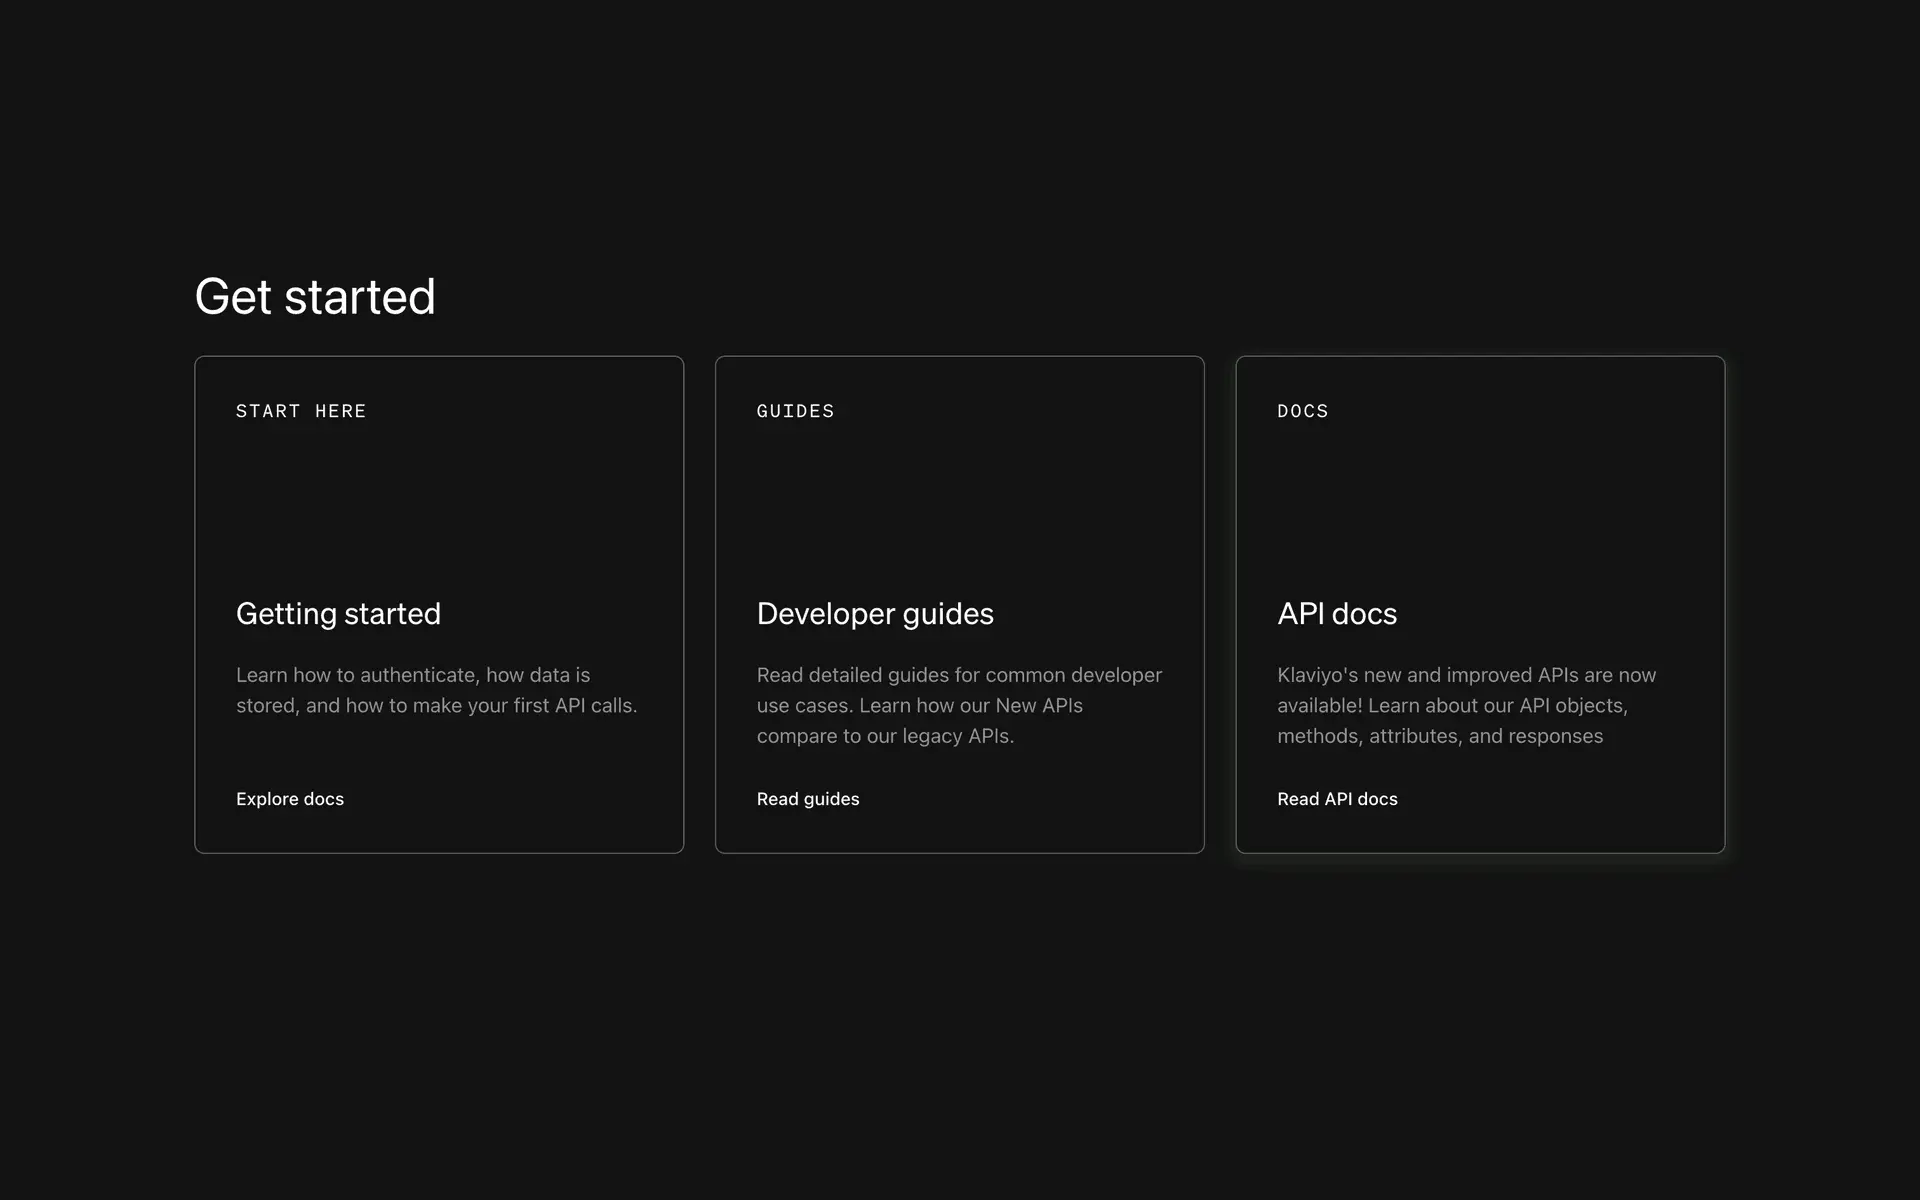
Task: Follow the "Read API docs" link
Action: 1337,799
